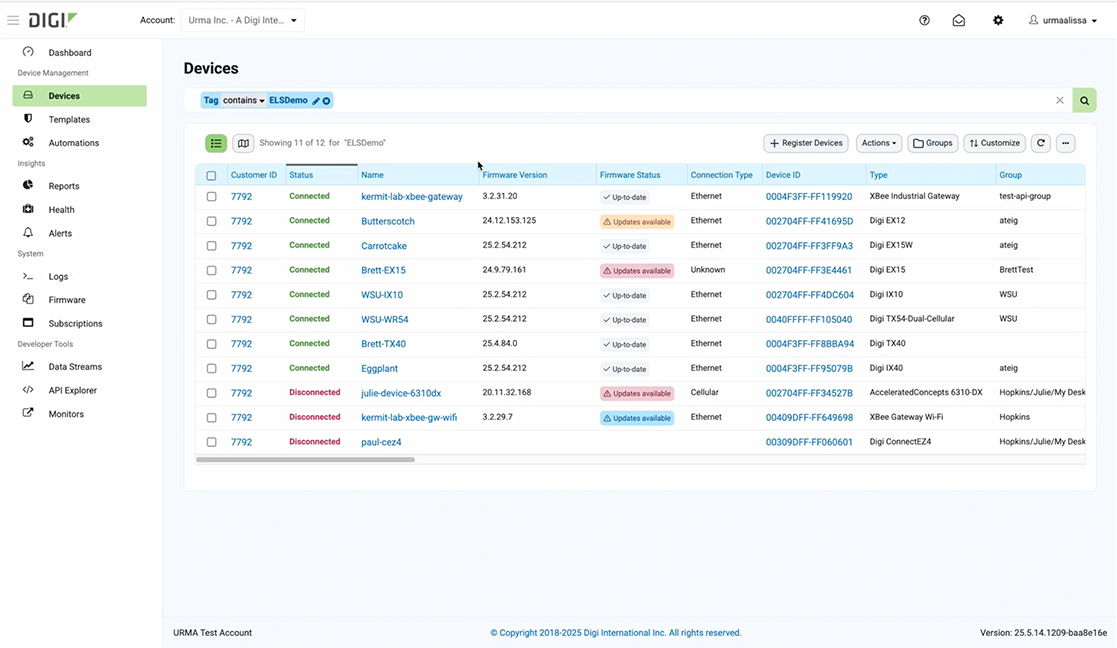Switch to map view
This screenshot has height=648, width=1117.
pyautogui.click(x=243, y=143)
